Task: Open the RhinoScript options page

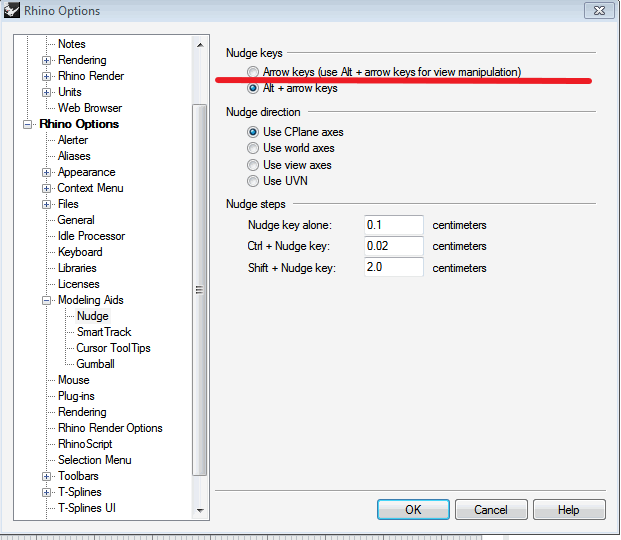Action: 85,444
